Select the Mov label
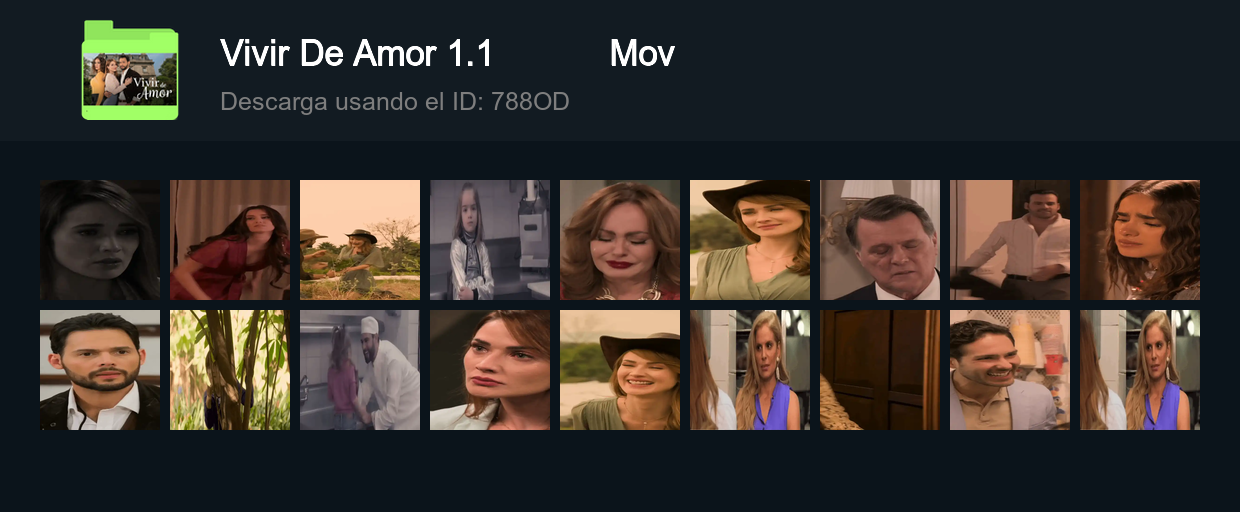 point(642,54)
